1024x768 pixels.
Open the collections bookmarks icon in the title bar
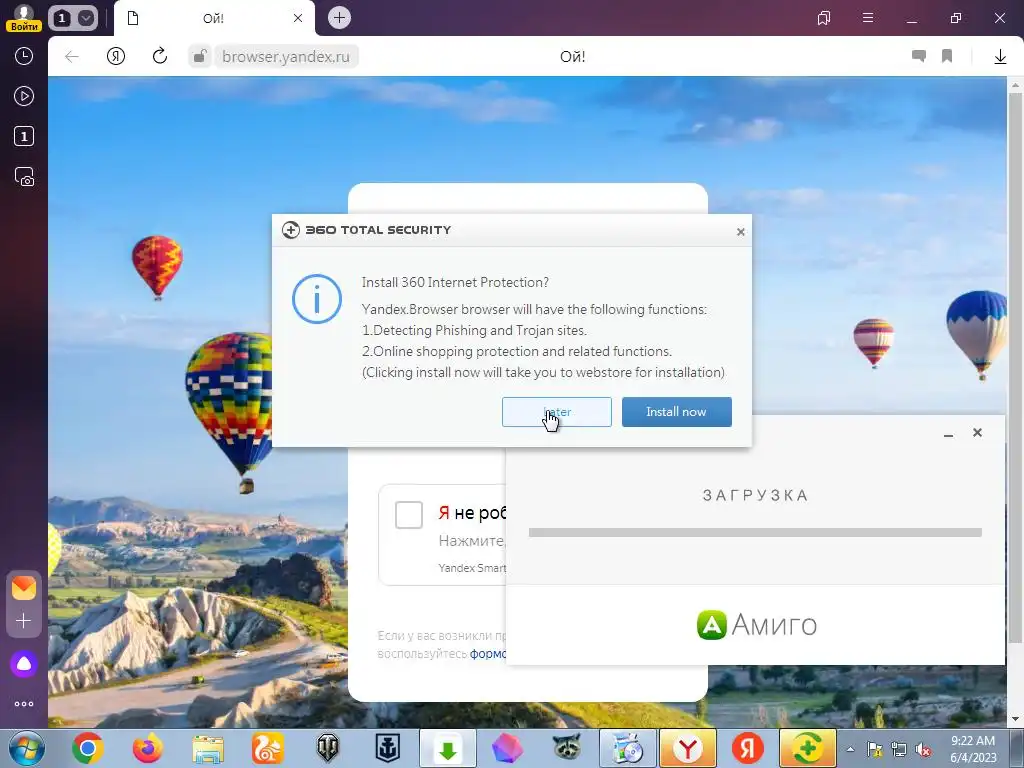(824, 18)
